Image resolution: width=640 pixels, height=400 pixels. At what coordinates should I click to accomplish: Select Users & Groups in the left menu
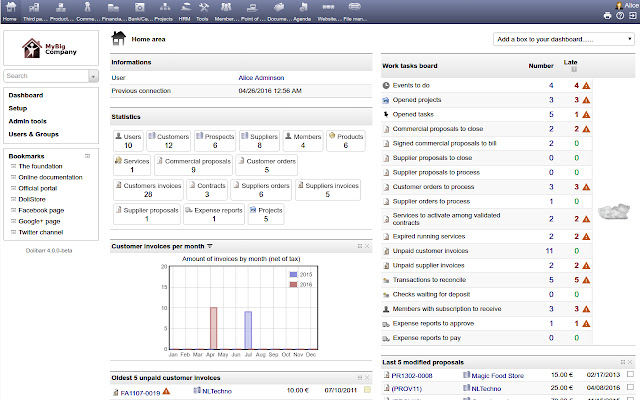35,133
